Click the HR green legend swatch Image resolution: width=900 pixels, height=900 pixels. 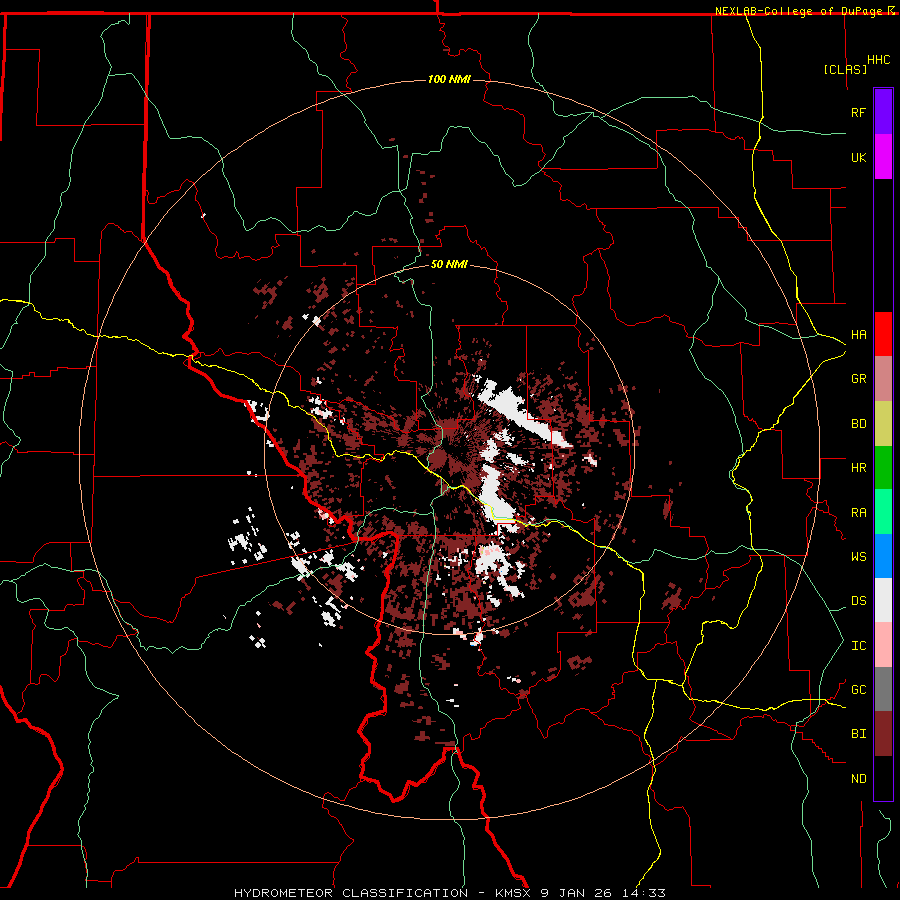click(883, 468)
